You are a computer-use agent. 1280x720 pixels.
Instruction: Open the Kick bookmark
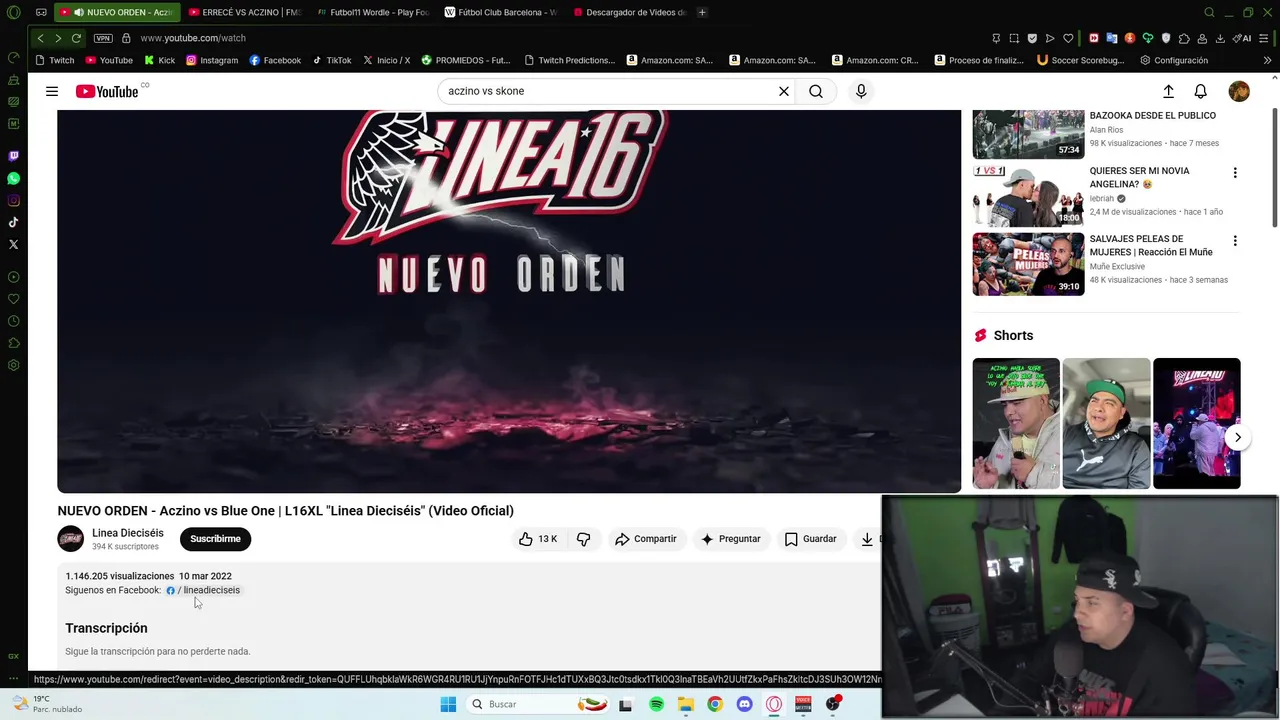point(160,60)
